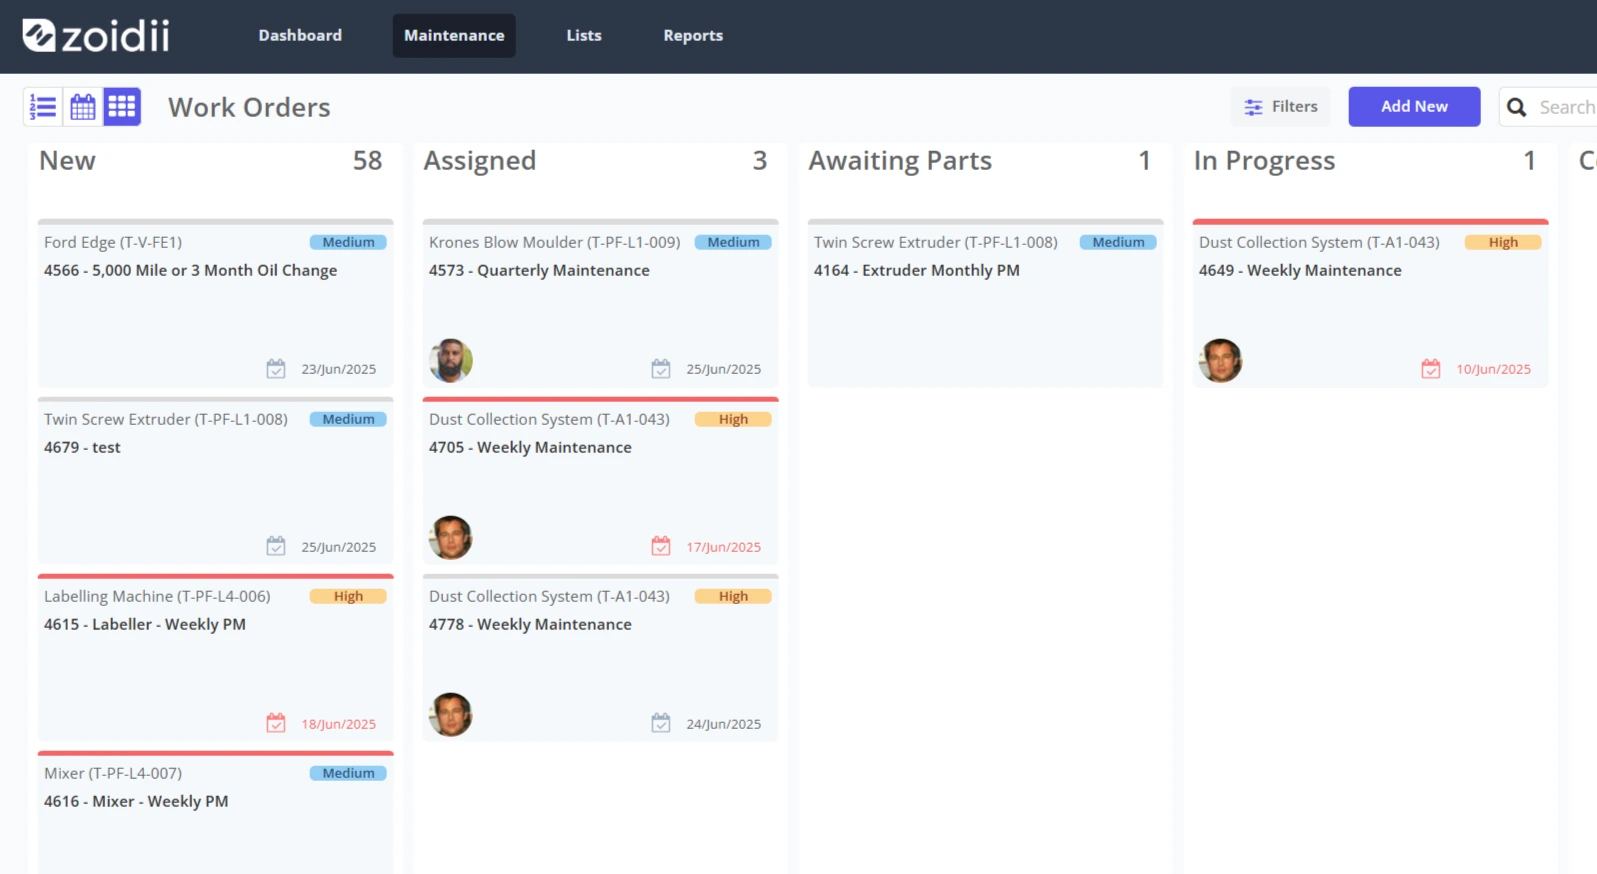The image size is (1597, 874).
Task: Switch to calendar view icon
Action: coord(83,107)
